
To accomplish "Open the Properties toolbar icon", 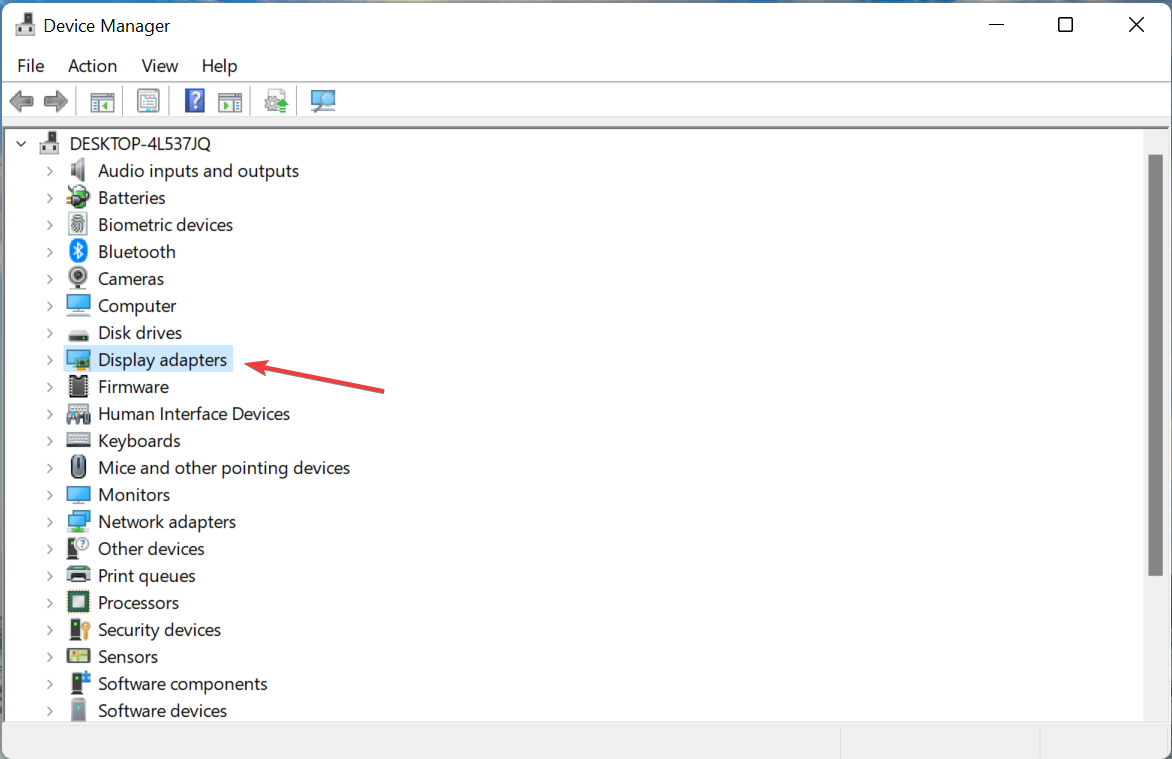I will [x=148, y=101].
